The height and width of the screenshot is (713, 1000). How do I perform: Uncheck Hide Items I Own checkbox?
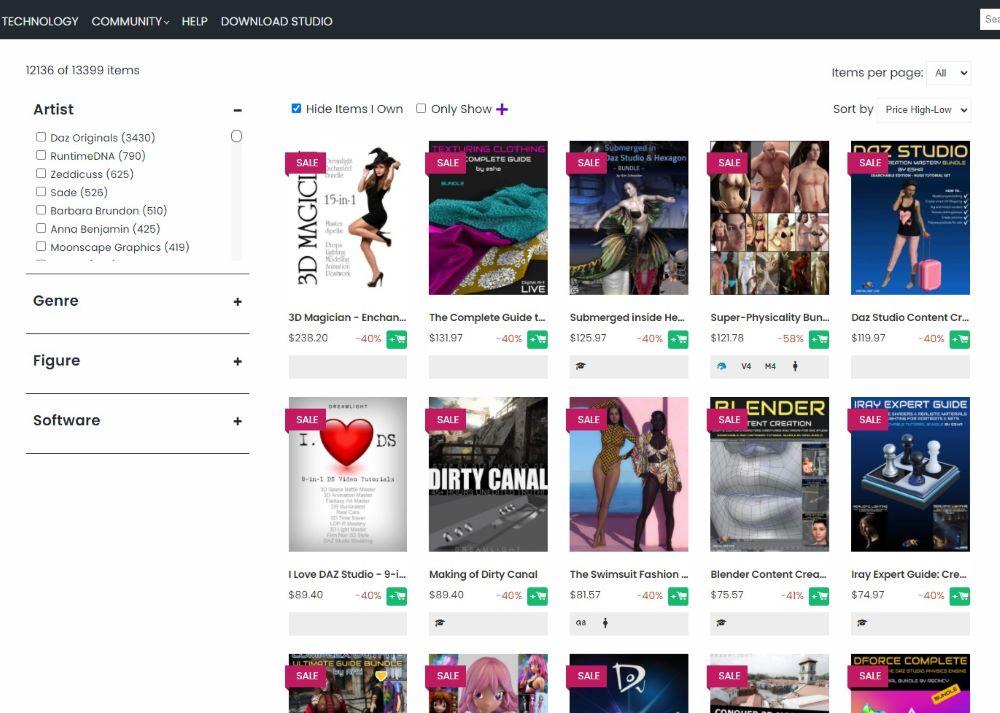[296, 108]
